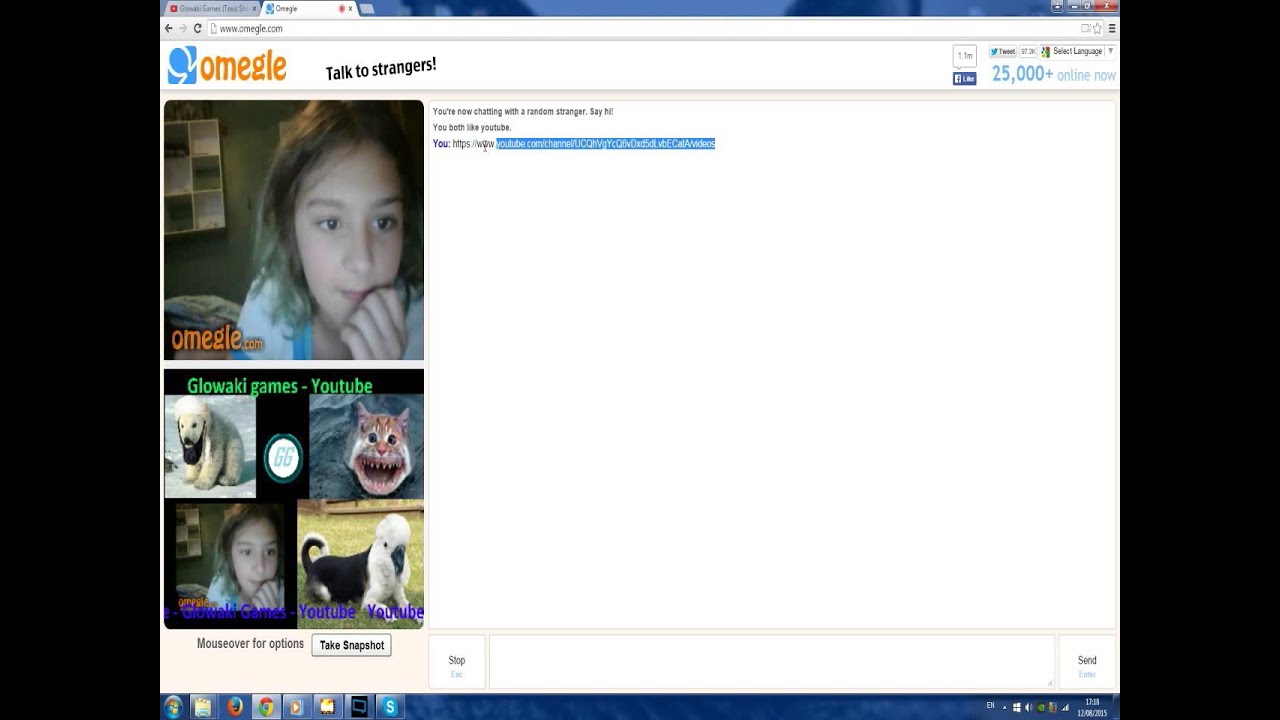Click the volume icon in system tray
Image resolution: width=1280 pixels, height=720 pixels.
[x=1028, y=707]
